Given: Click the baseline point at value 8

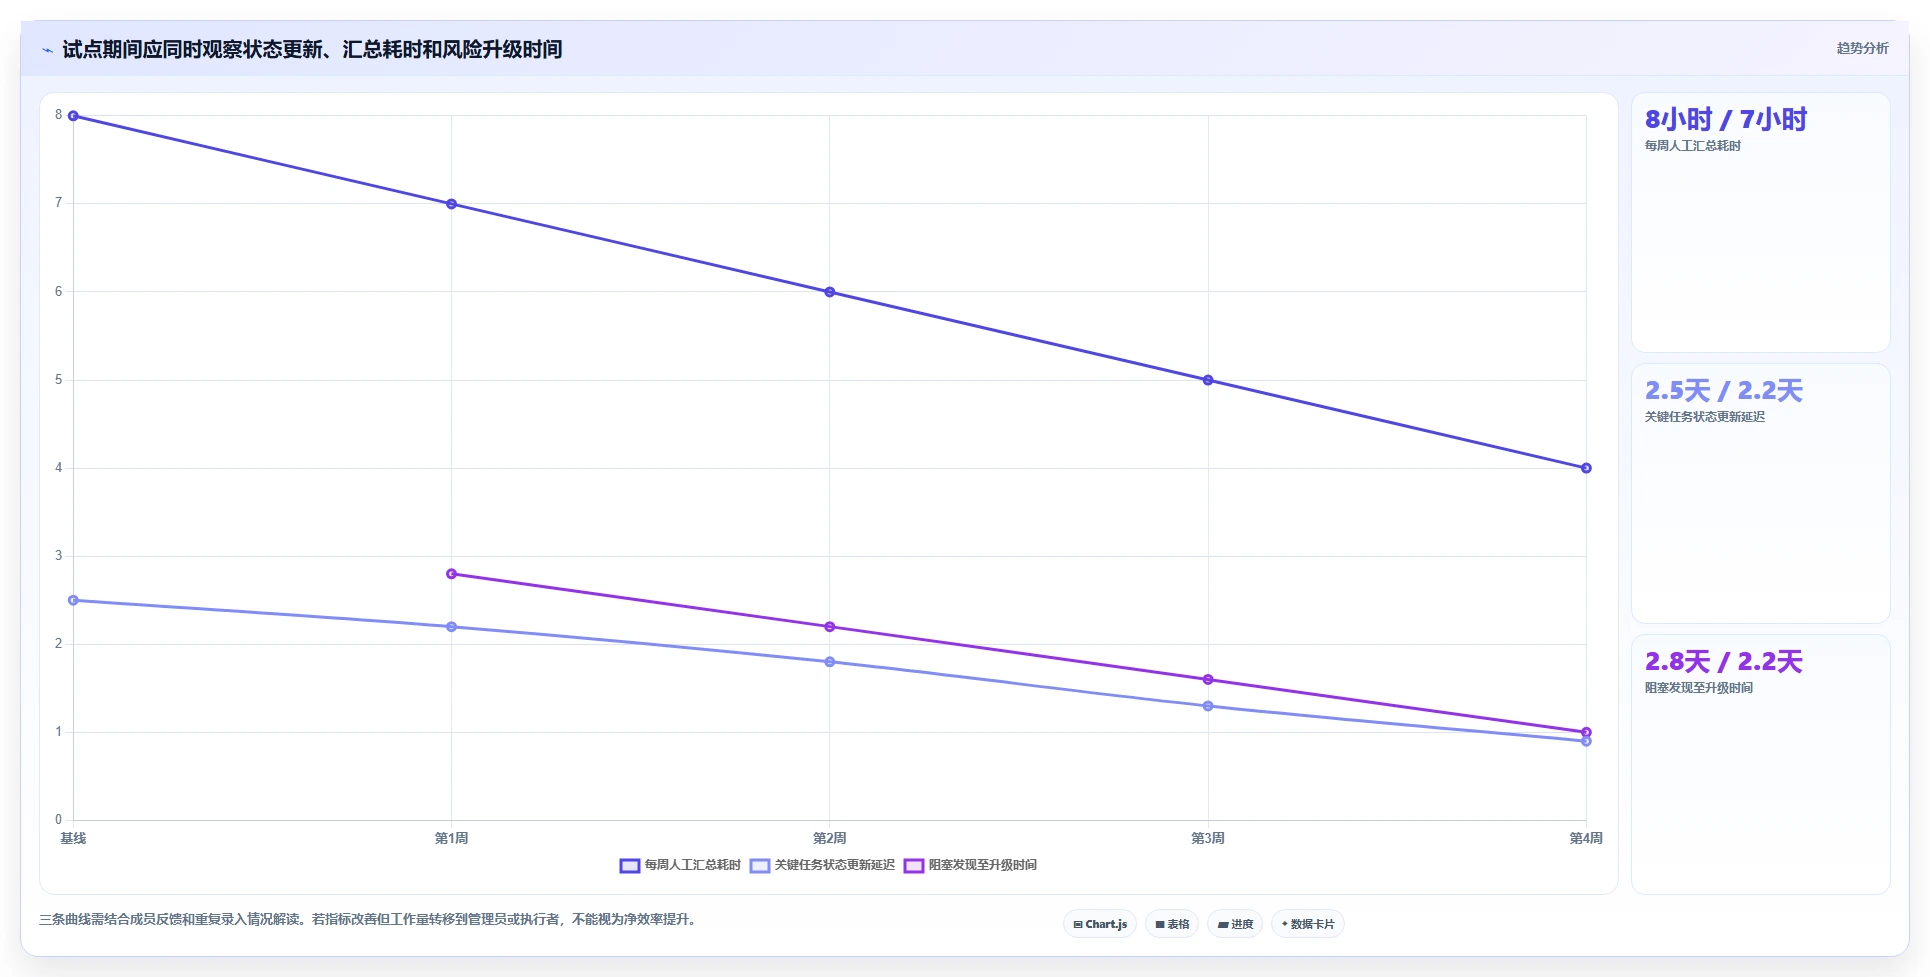Looking at the screenshot, I should click(73, 116).
